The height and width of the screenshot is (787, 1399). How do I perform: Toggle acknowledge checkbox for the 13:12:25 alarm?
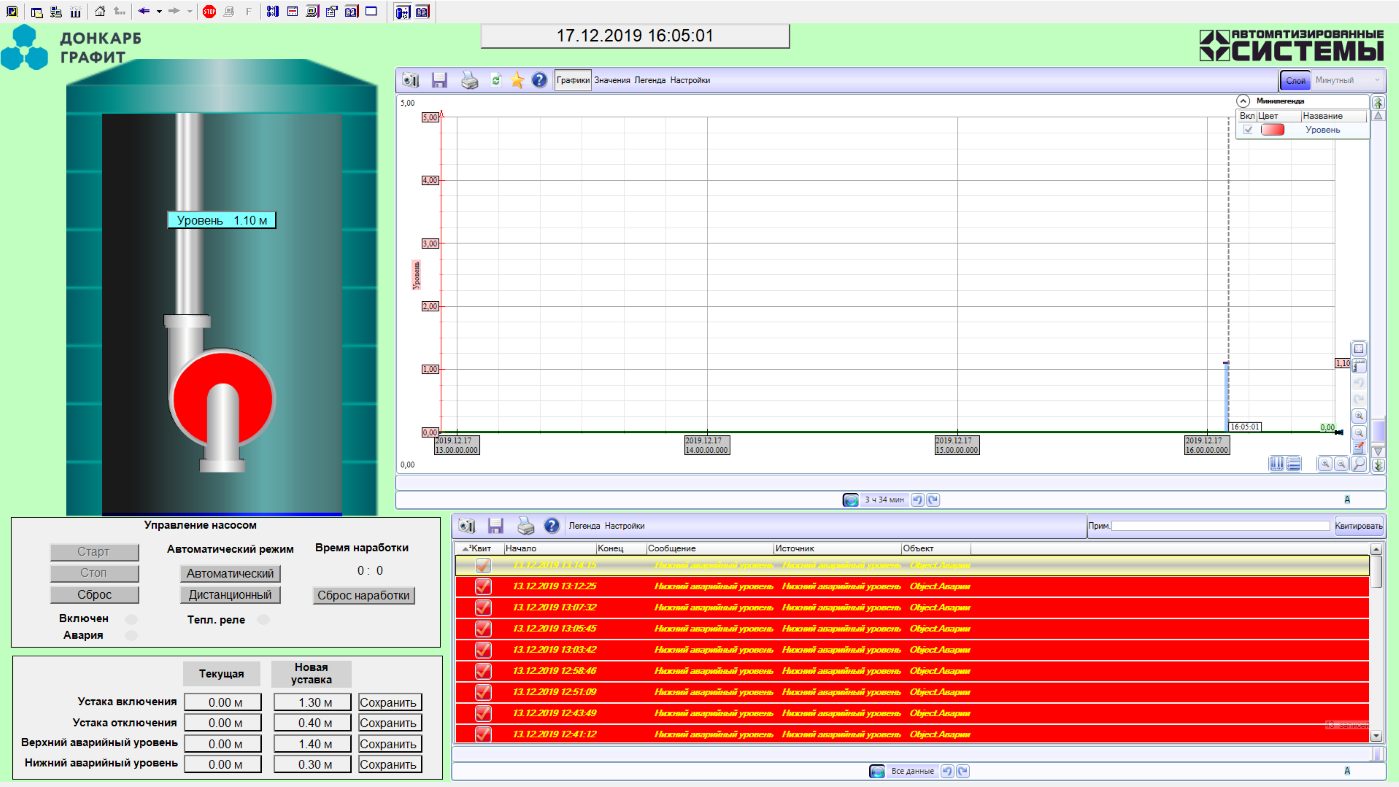(x=483, y=586)
